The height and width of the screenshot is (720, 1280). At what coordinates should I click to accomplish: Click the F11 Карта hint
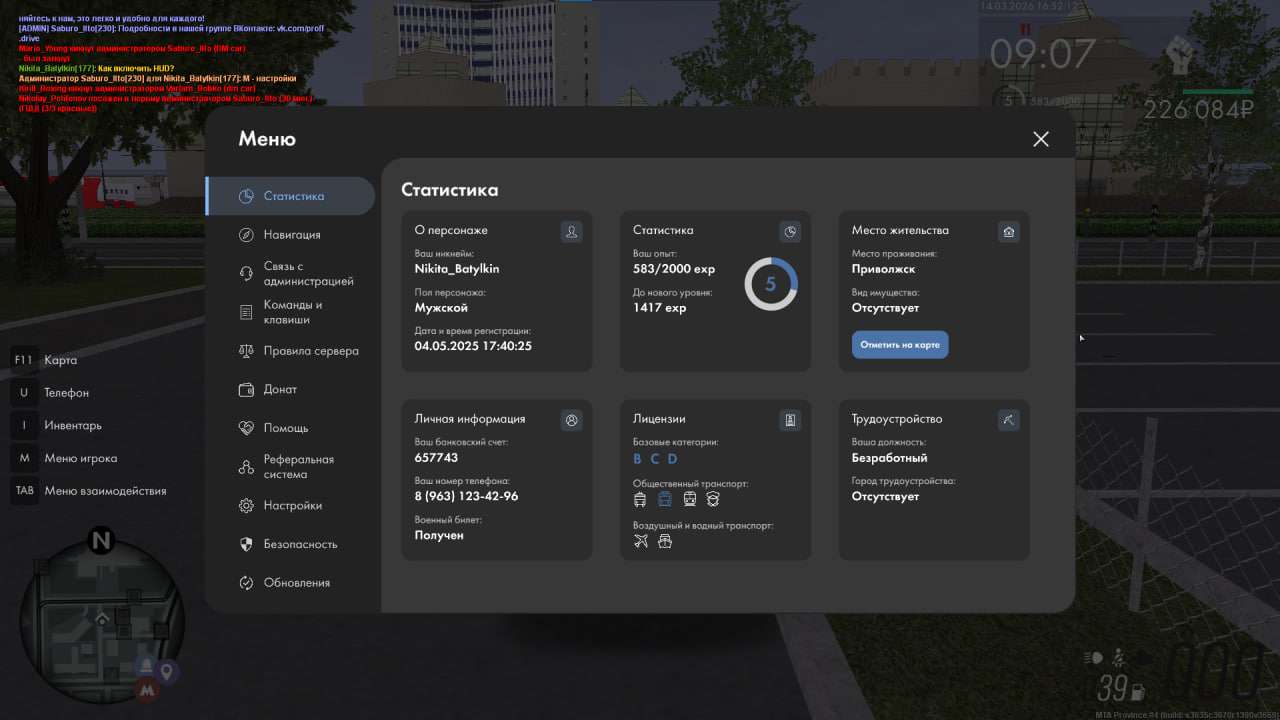pos(45,360)
